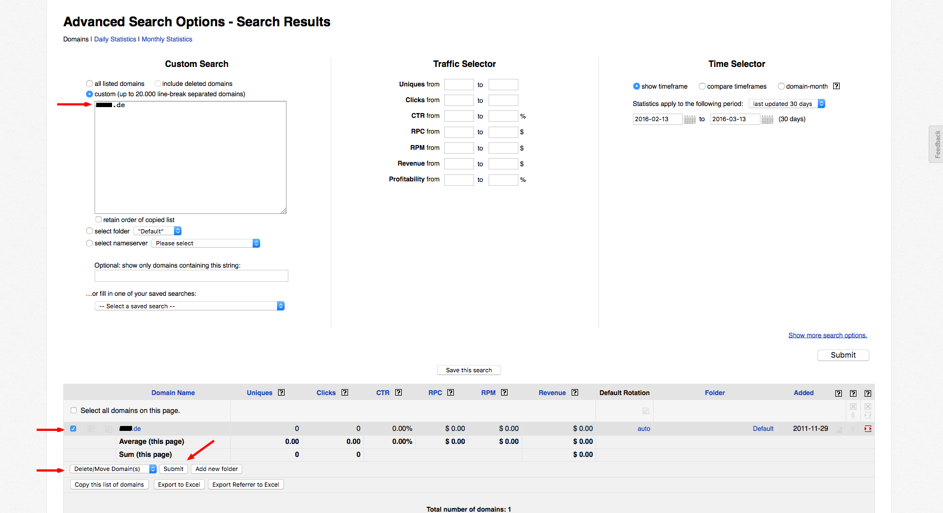
Task: Open the Delete/Move Domain(s) dropdown
Action: click(x=113, y=469)
